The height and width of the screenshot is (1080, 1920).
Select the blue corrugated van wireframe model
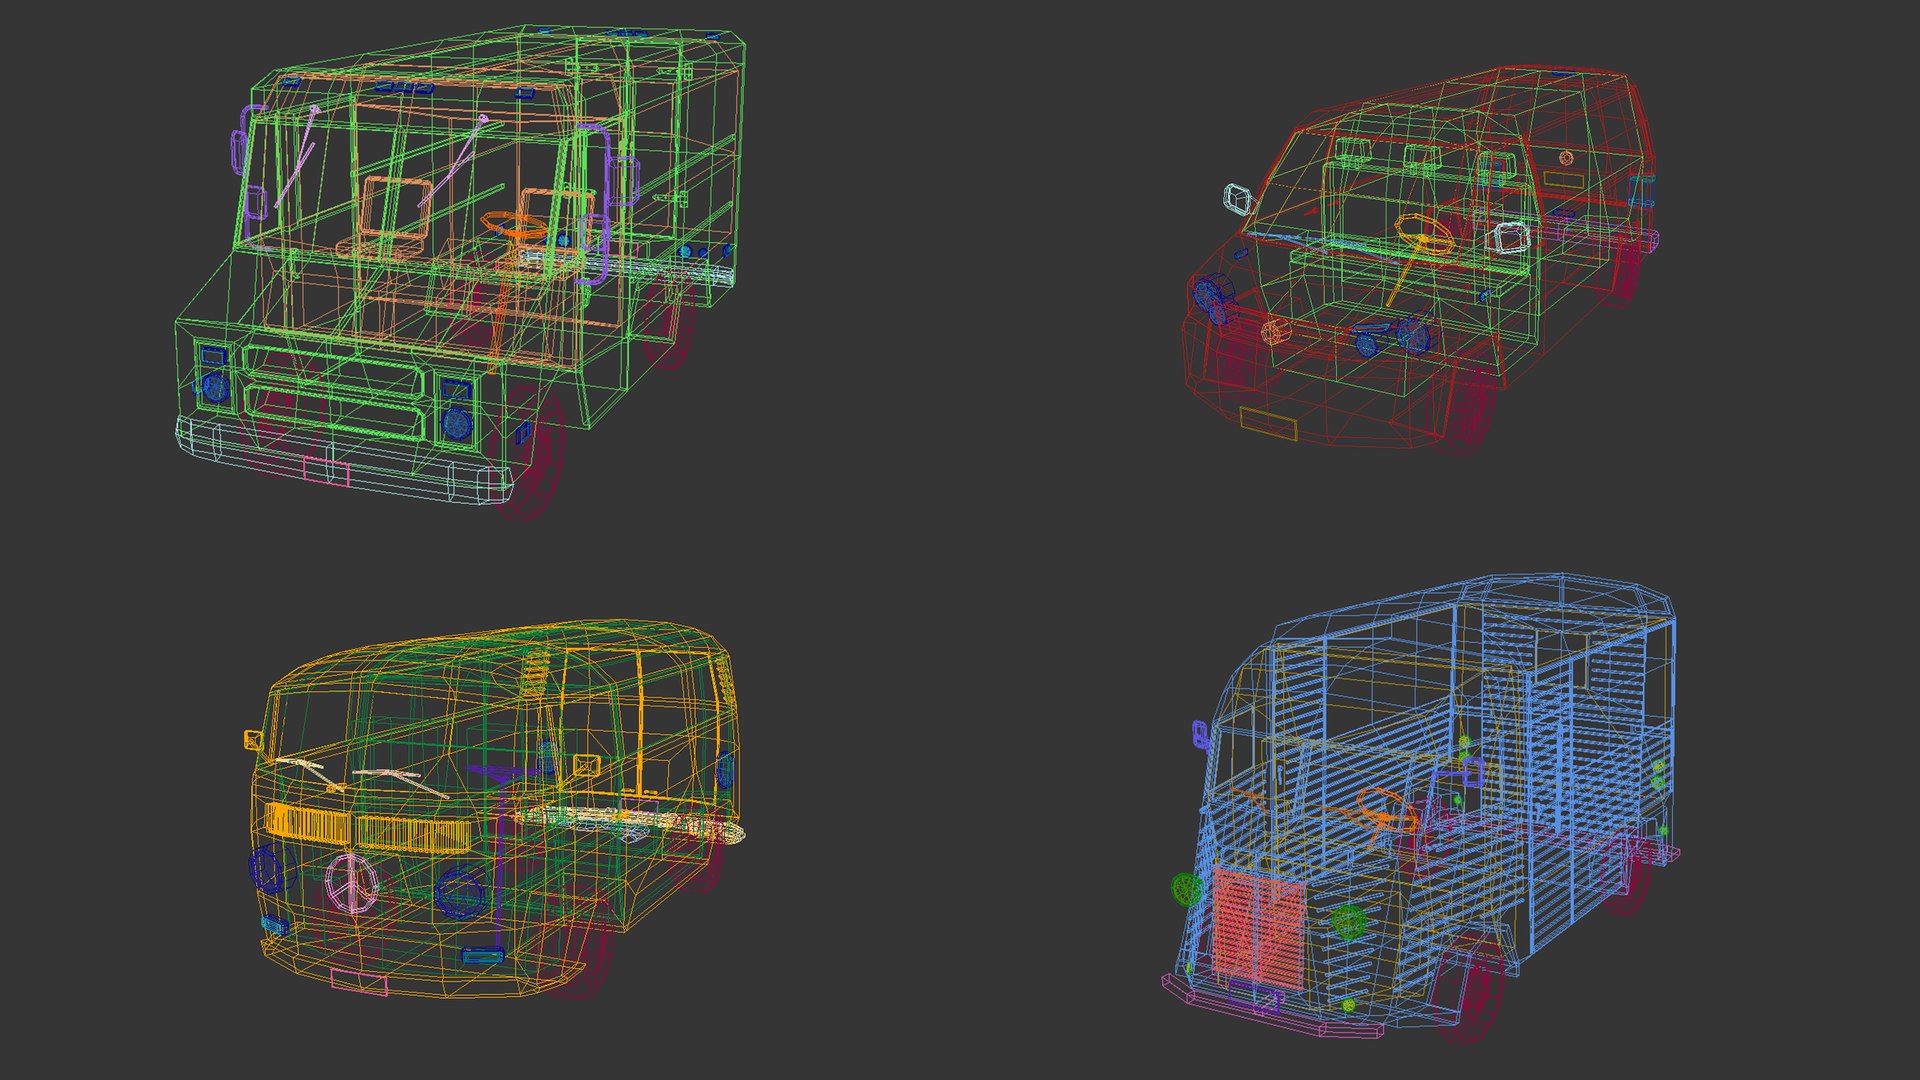pos(1420,810)
